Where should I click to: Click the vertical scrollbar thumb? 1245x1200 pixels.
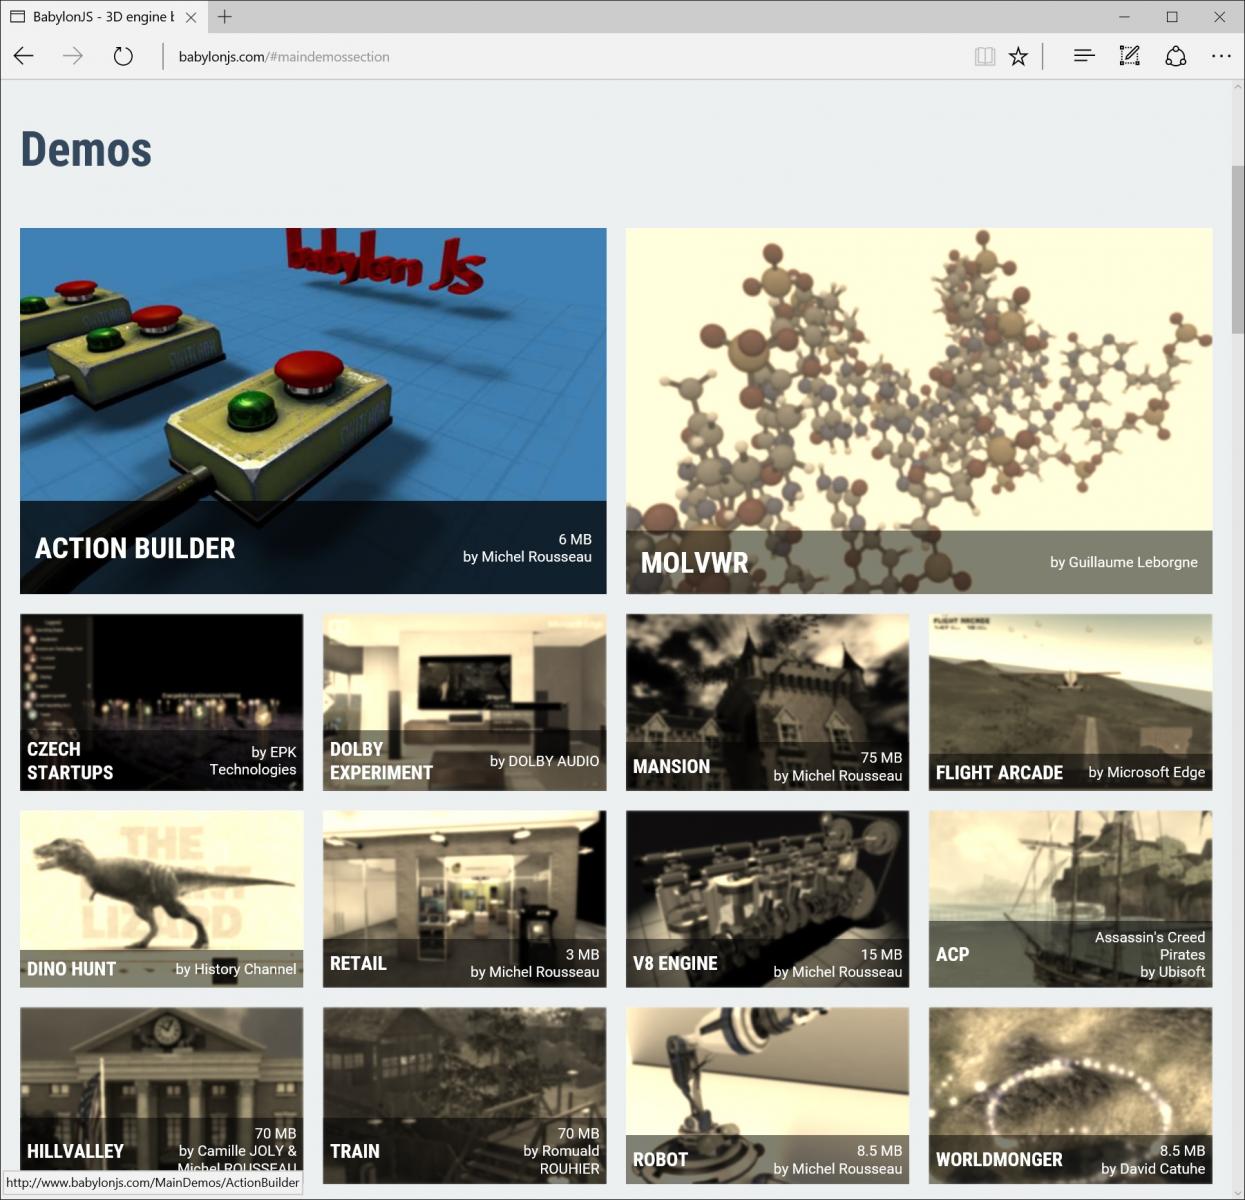(1237, 250)
